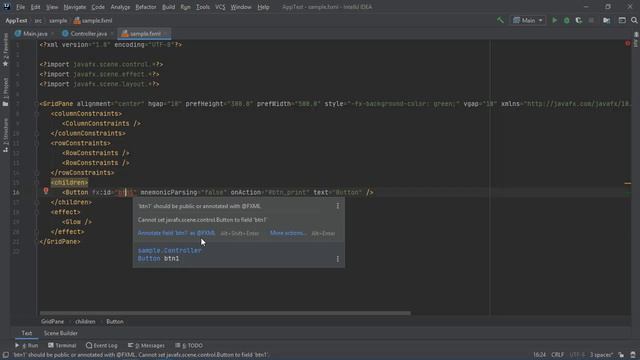Viewport: 640px width, 360px height.
Task: Click the red error bulb on line 16
Action: point(46,191)
